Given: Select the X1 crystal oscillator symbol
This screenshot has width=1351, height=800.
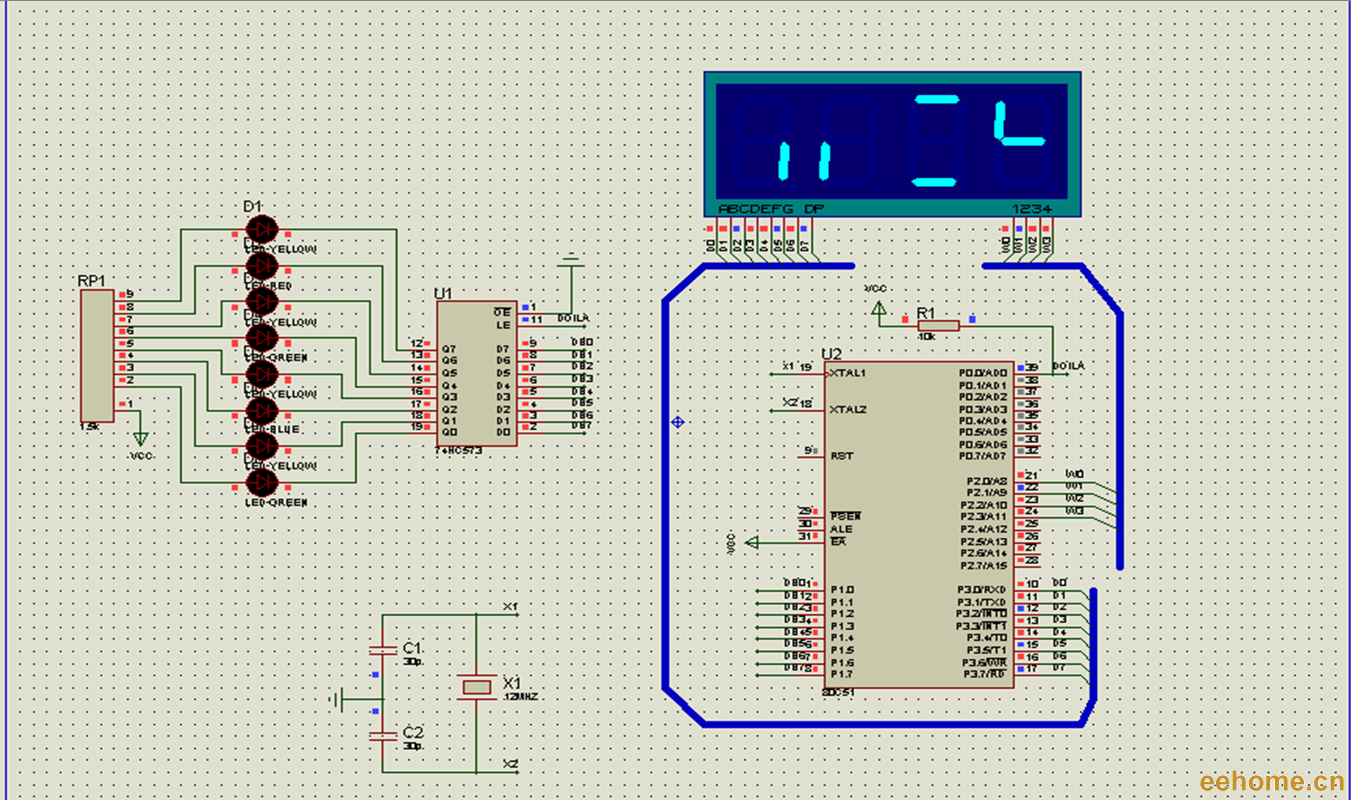Looking at the screenshot, I should pyautogui.click(x=476, y=686).
